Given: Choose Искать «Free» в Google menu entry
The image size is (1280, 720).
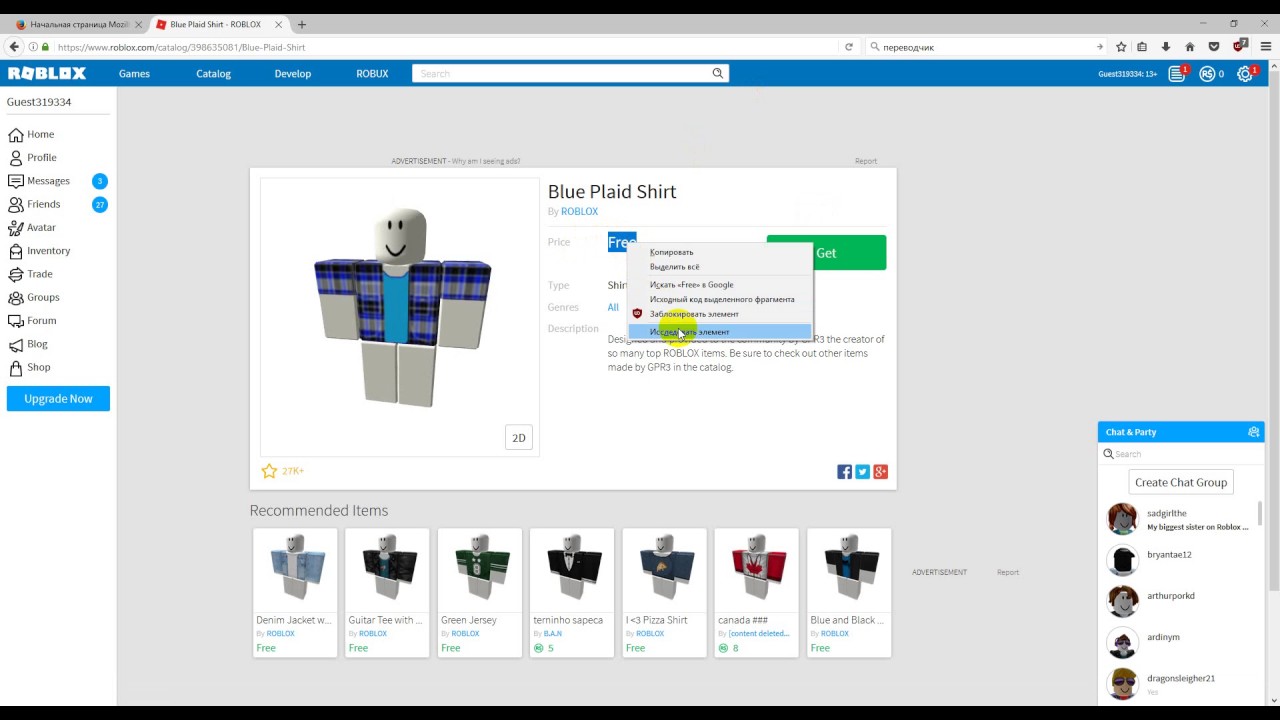Looking at the screenshot, I should pos(720,285).
